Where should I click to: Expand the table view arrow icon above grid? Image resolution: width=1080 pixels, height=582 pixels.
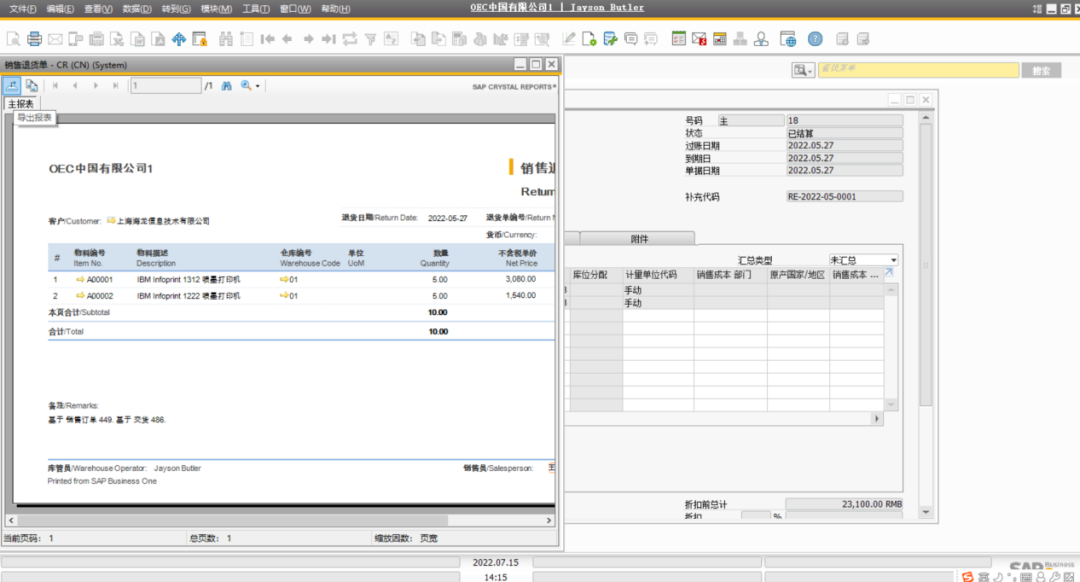click(889, 273)
